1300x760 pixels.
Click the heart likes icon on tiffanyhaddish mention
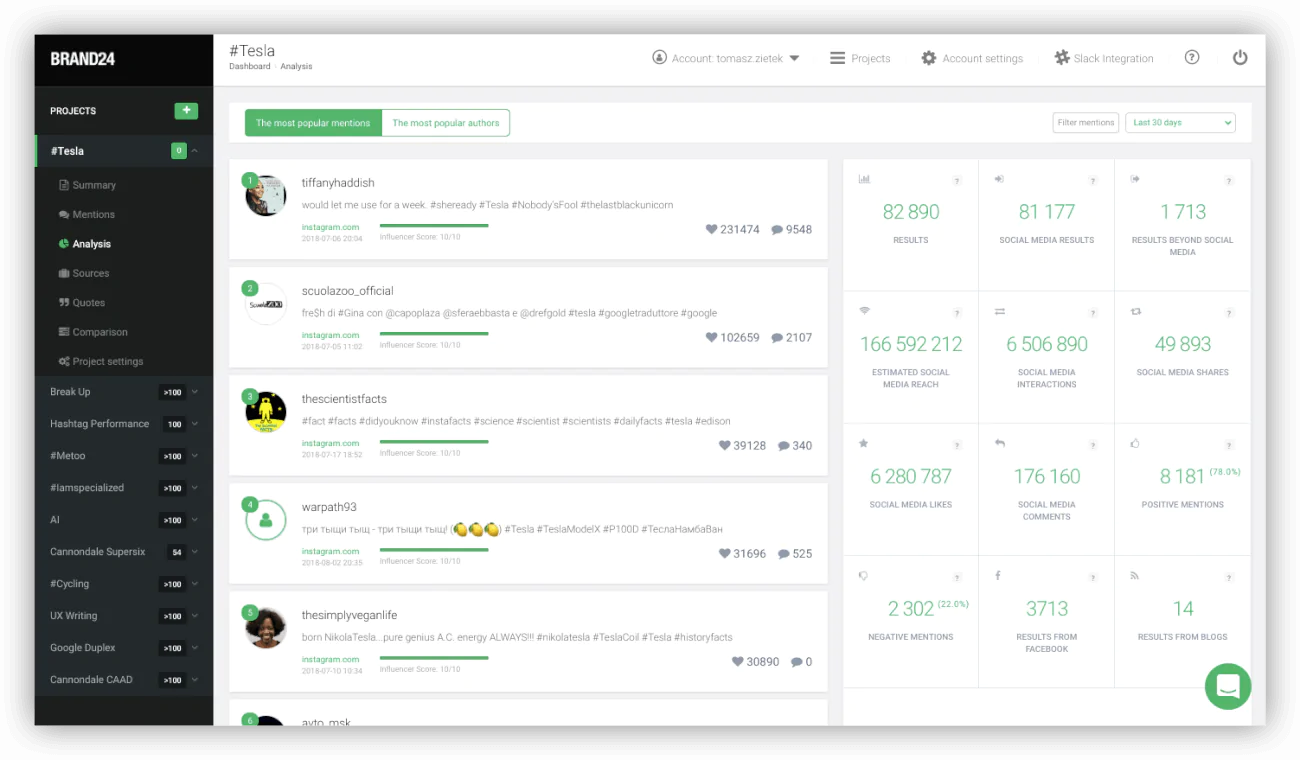coord(711,229)
